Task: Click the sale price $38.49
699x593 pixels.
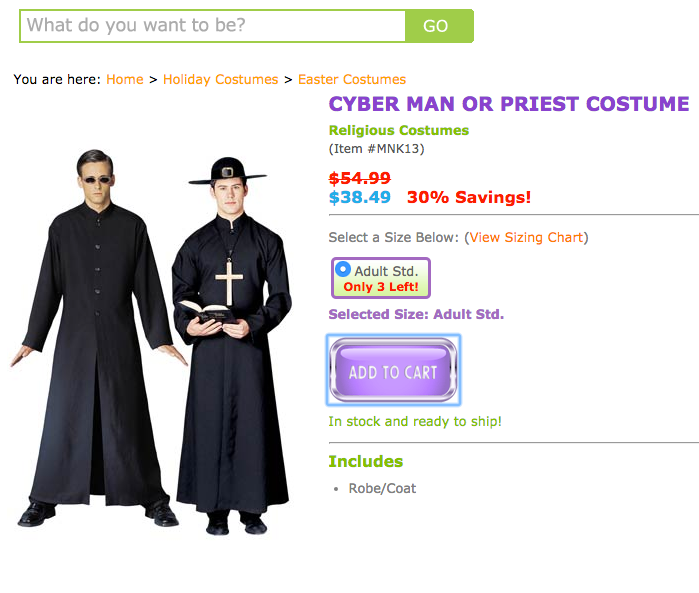Action: point(359,197)
